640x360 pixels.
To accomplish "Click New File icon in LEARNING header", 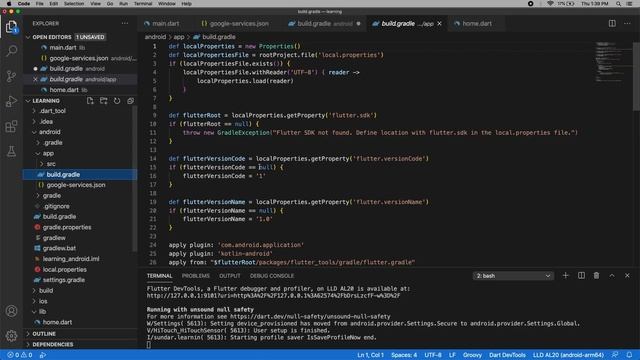I will pyautogui.click(x=90, y=101).
